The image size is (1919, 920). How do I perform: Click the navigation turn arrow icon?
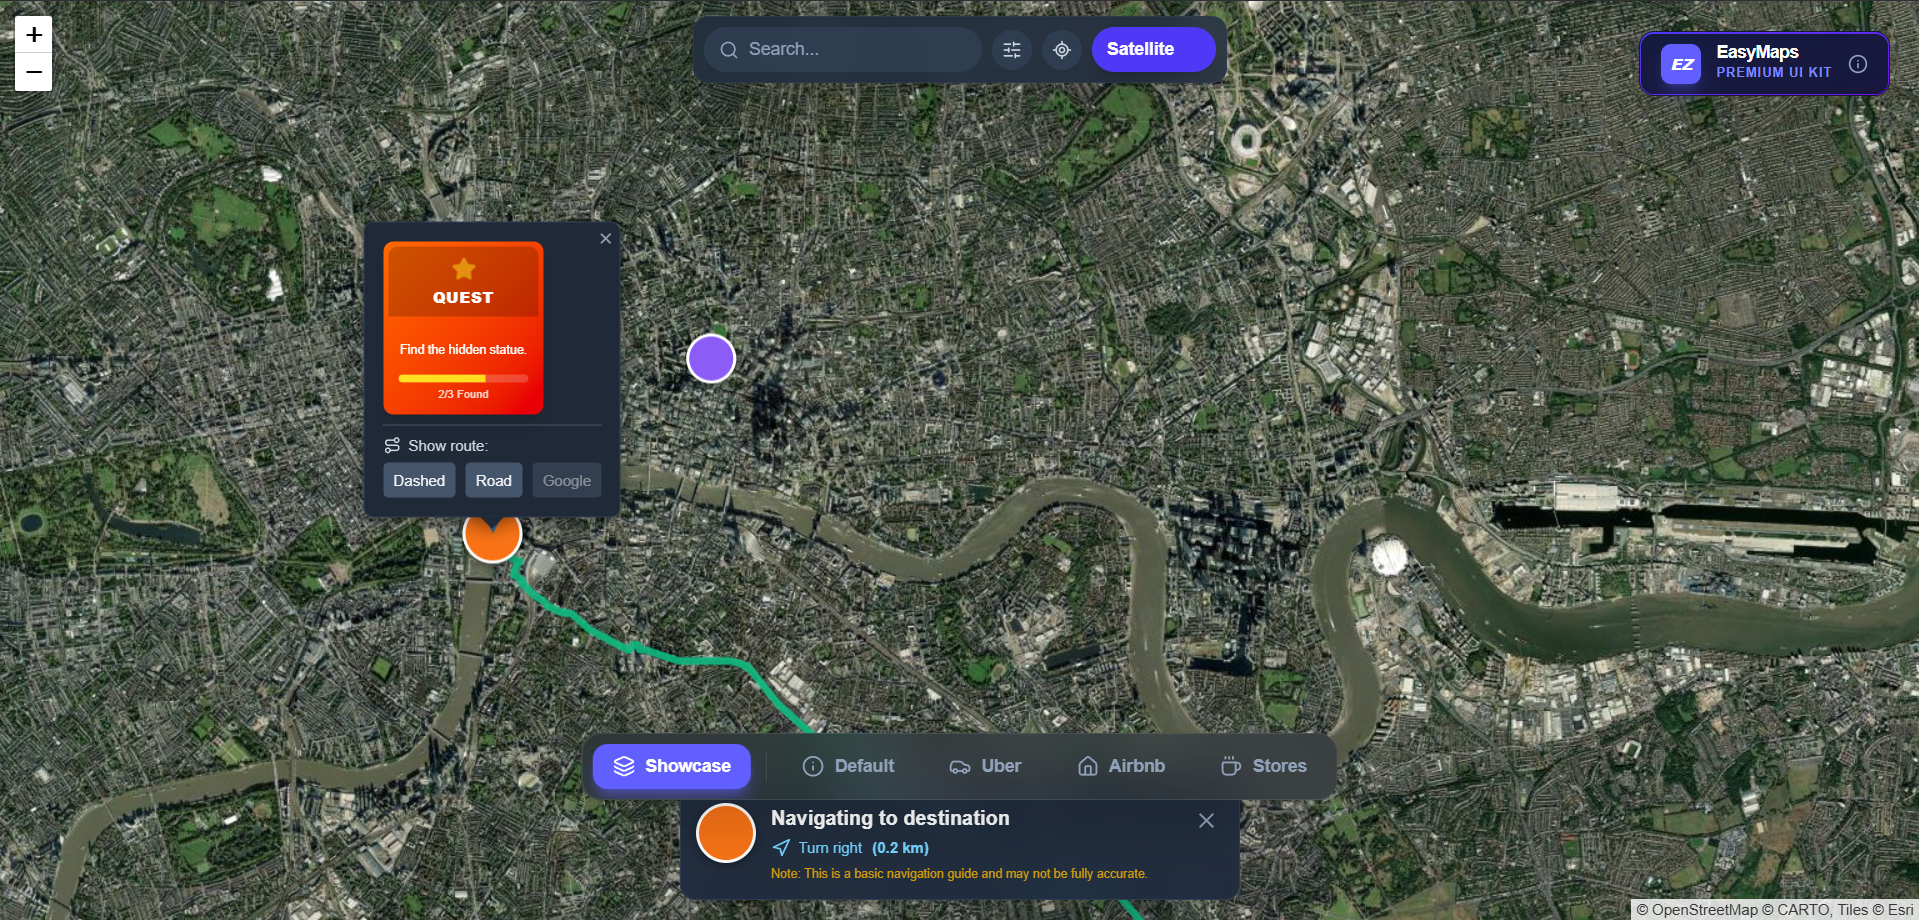point(781,847)
